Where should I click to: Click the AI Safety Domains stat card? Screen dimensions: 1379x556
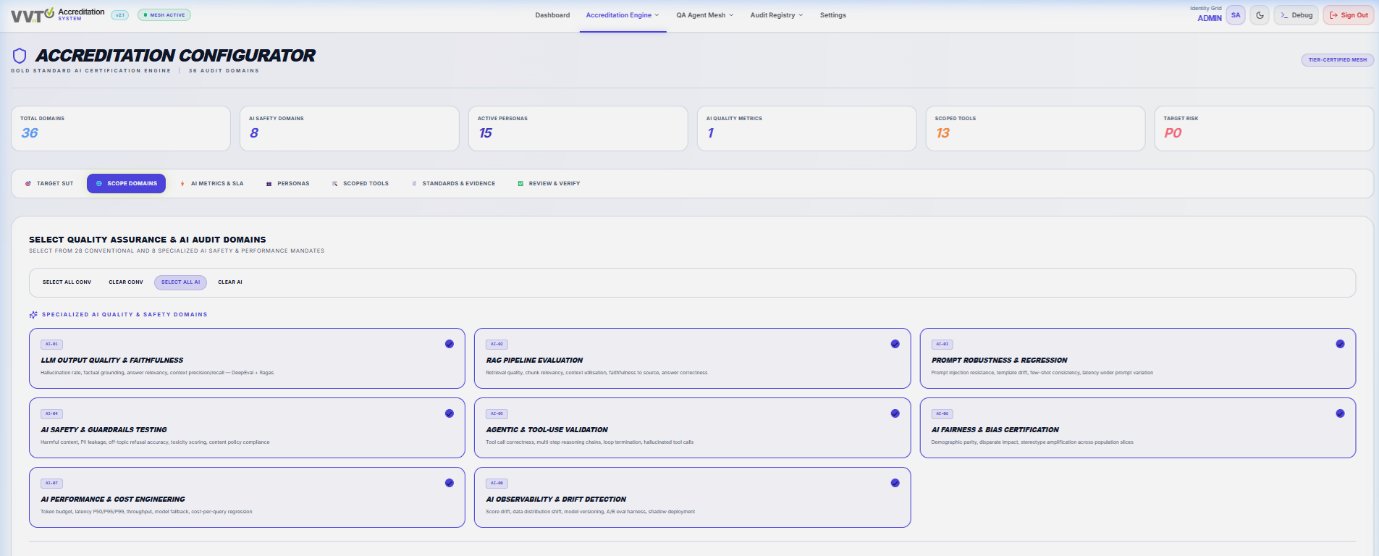click(349, 128)
